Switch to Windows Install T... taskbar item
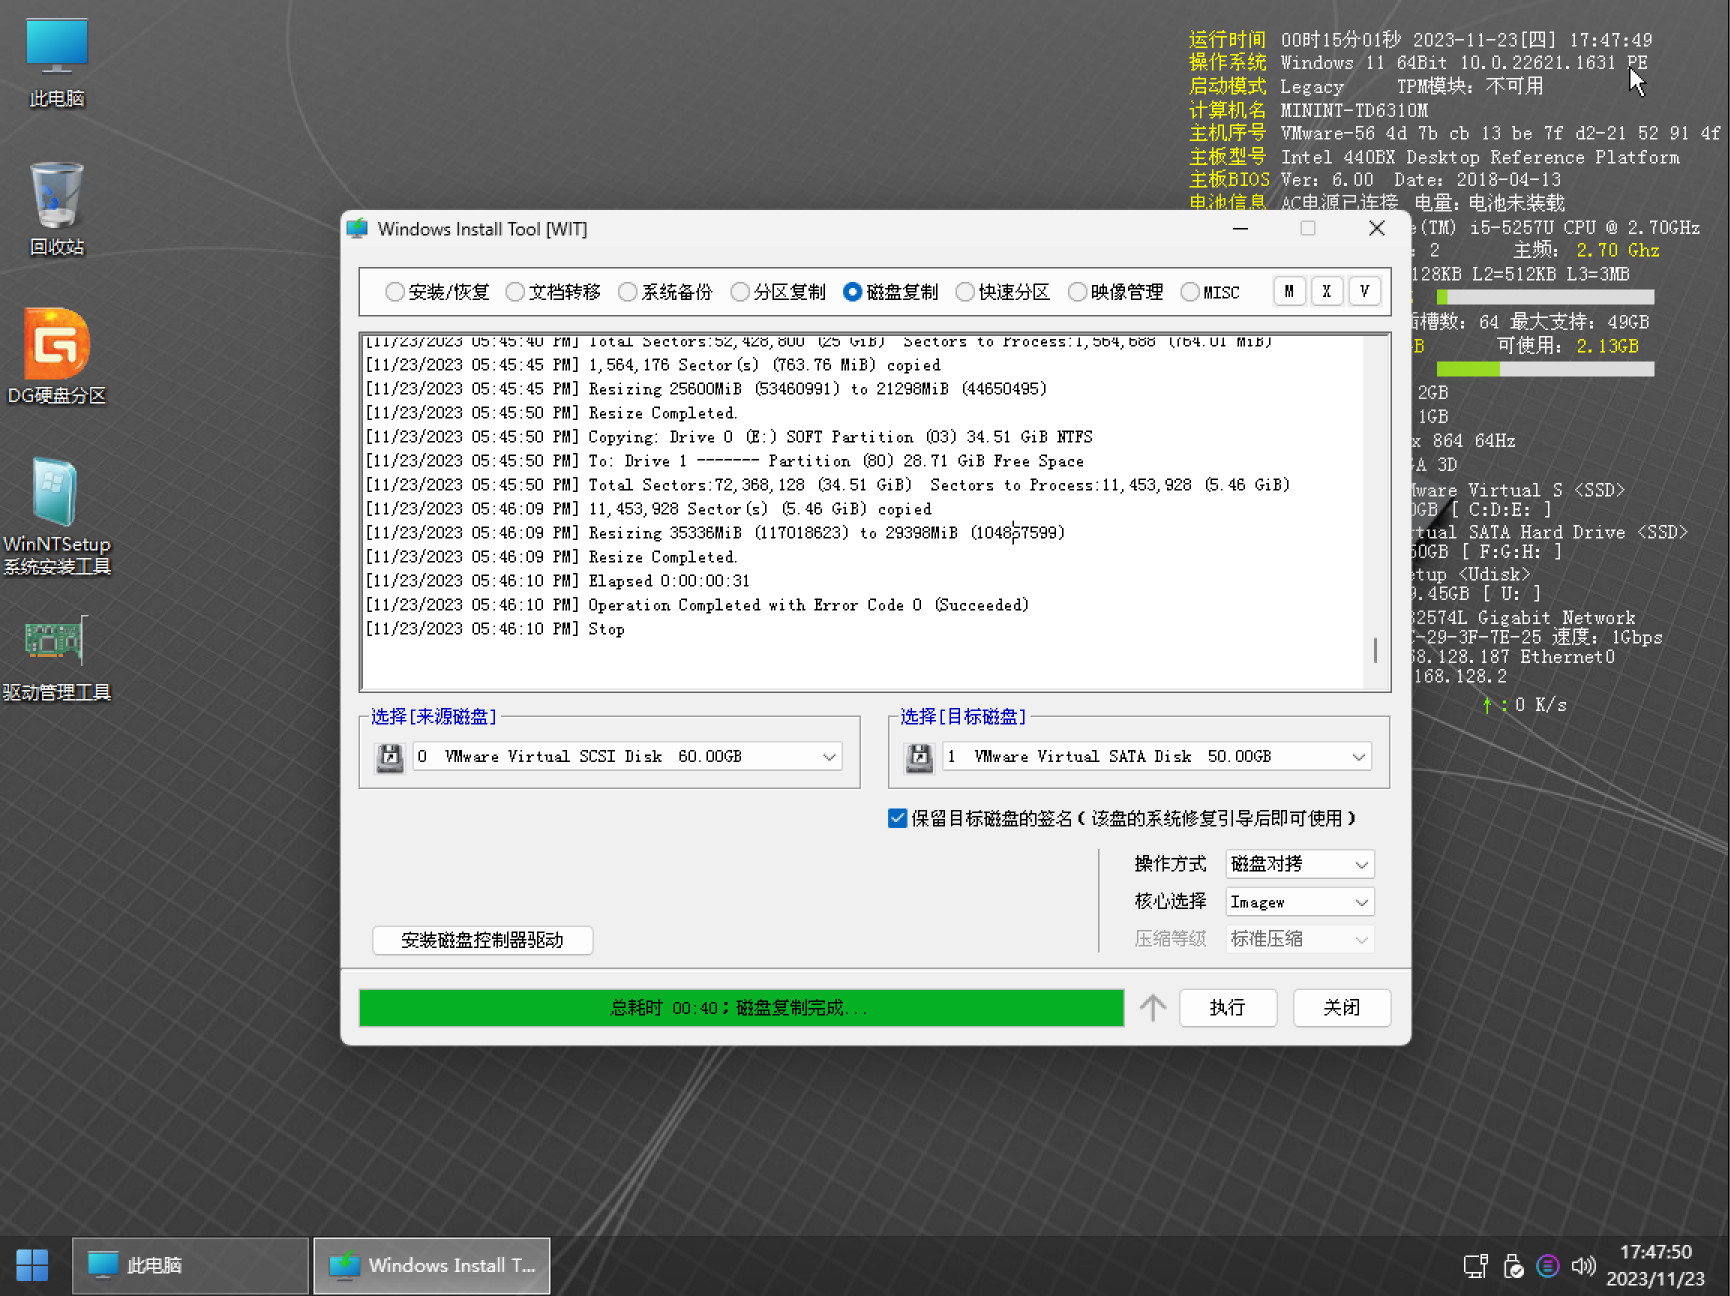The height and width of the screenshot is (1296, 1730). pyautogui.click(x=432, y=1265)
